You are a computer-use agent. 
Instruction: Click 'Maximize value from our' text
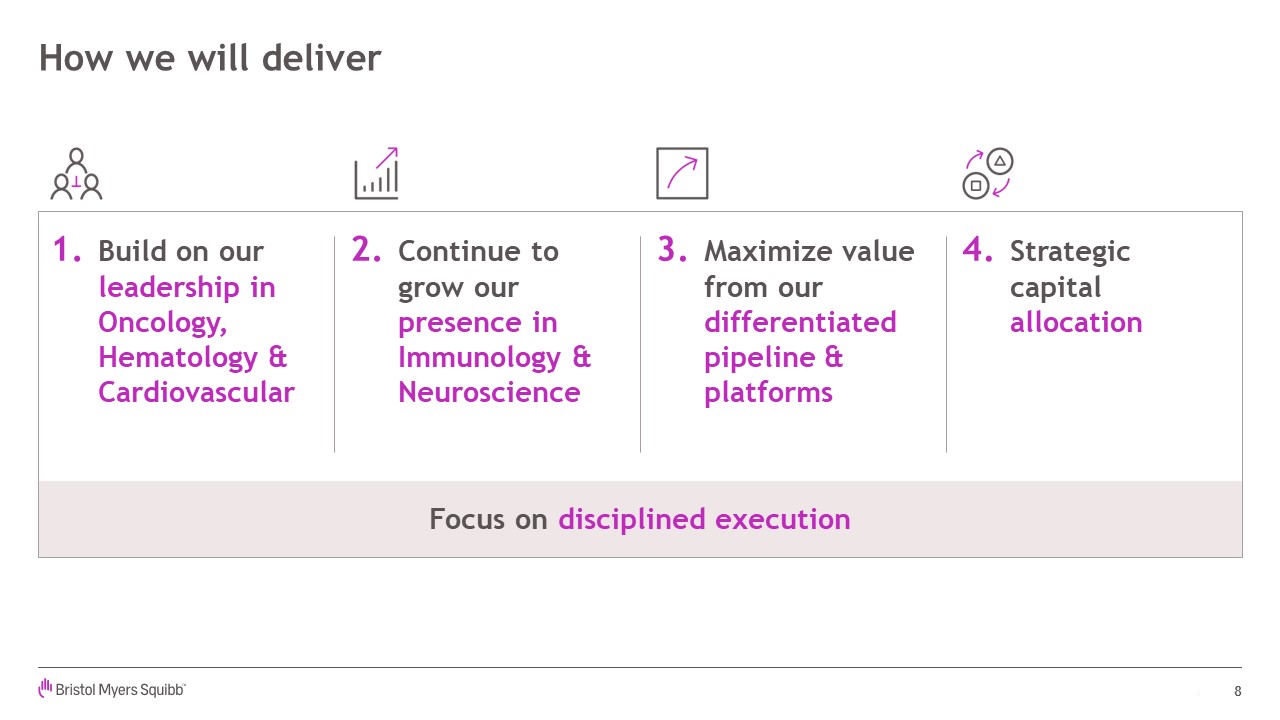pos(809,269)
